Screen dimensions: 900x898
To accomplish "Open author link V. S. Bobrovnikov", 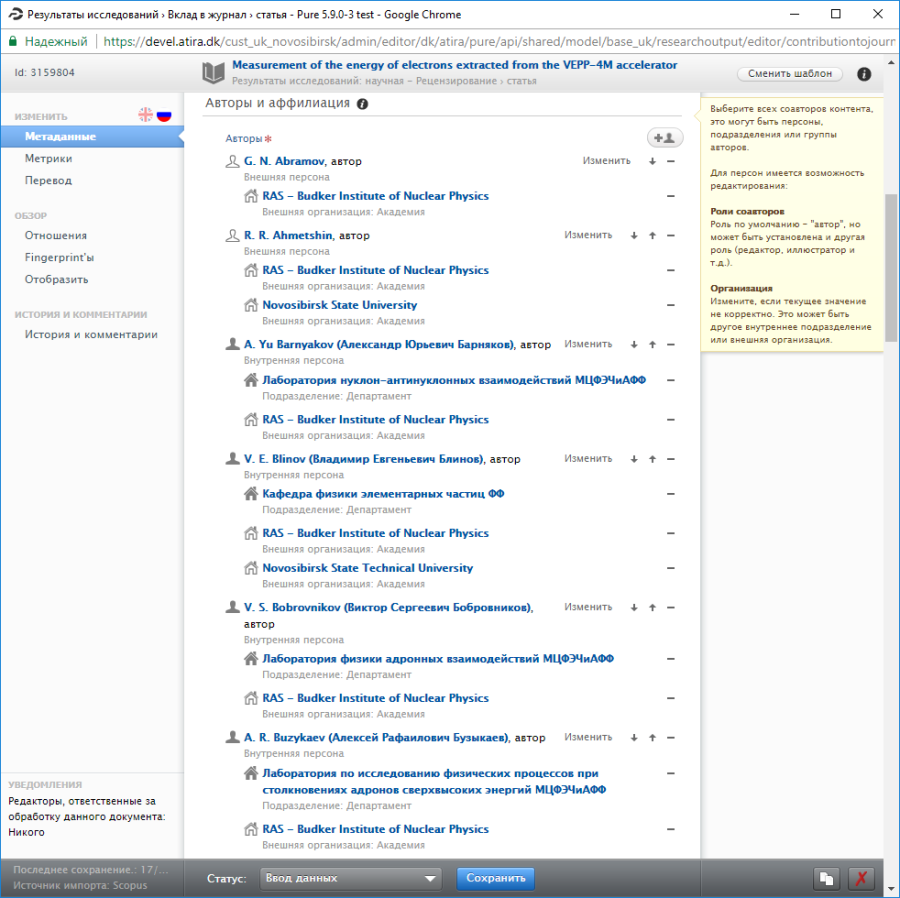I will (389, 607).
